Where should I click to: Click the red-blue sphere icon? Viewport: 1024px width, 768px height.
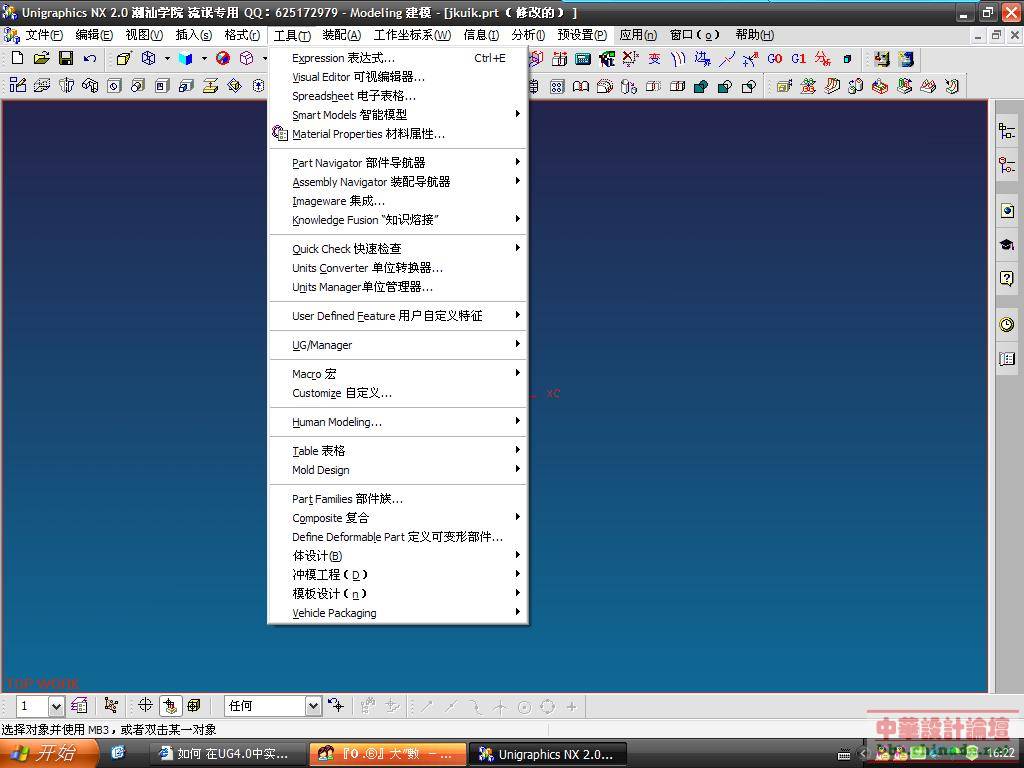[223, 58]
